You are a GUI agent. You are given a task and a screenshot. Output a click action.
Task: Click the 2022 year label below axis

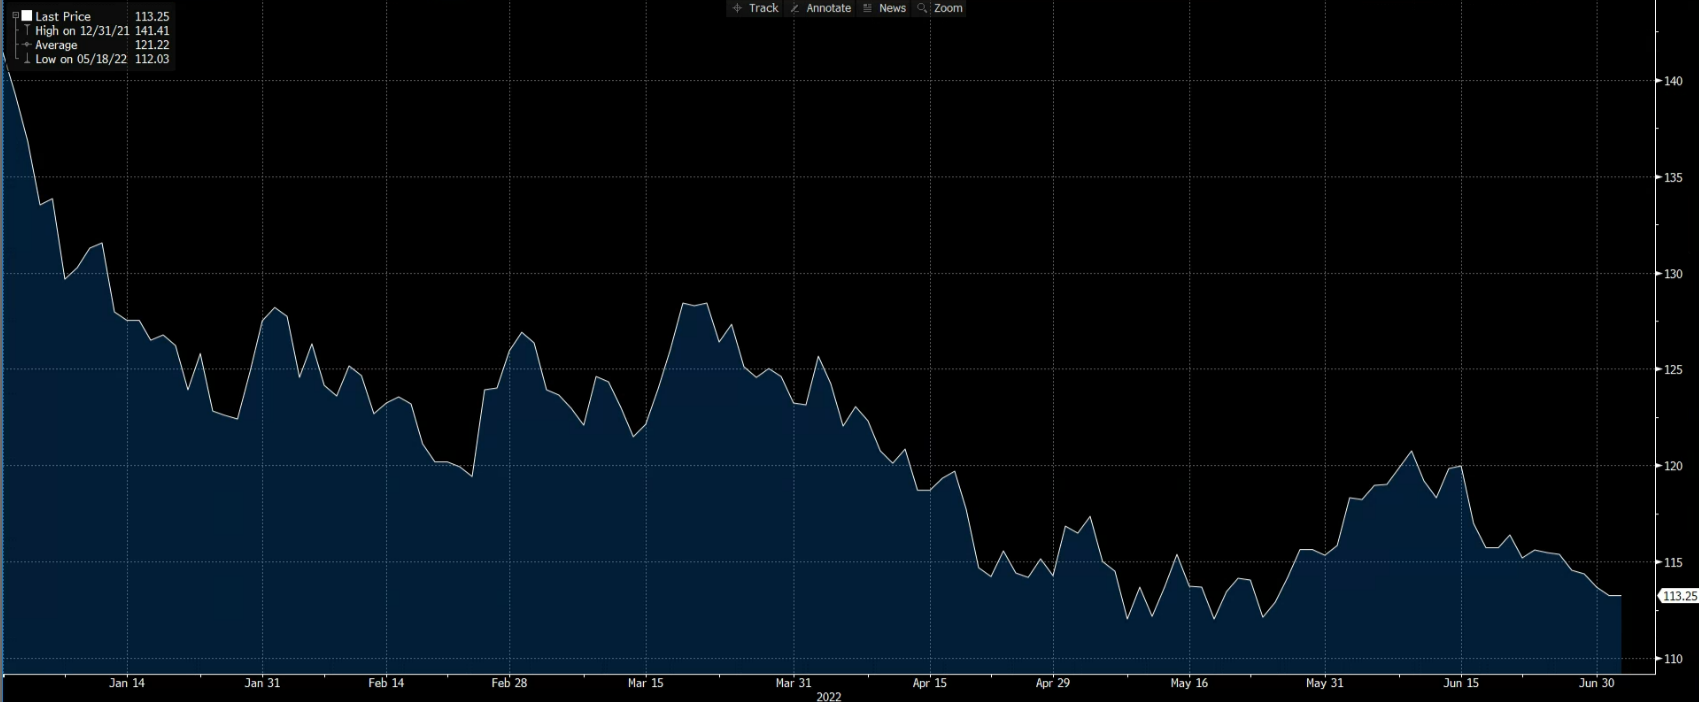click(829, 696)
